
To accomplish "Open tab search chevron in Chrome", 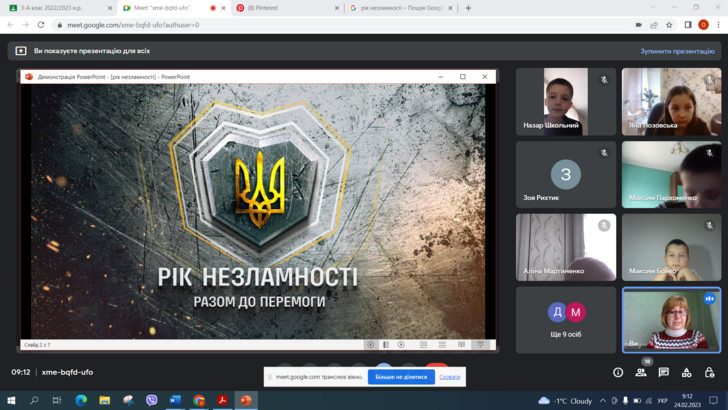I will pyautogui.click(x=653, y=7).
